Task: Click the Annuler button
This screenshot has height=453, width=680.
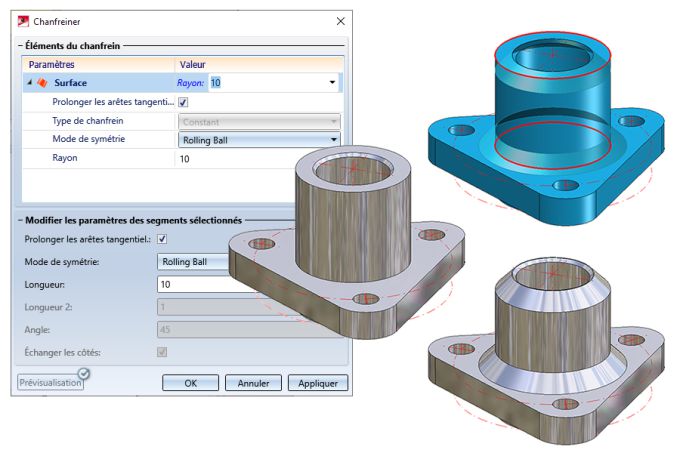Action: (252, 383)
